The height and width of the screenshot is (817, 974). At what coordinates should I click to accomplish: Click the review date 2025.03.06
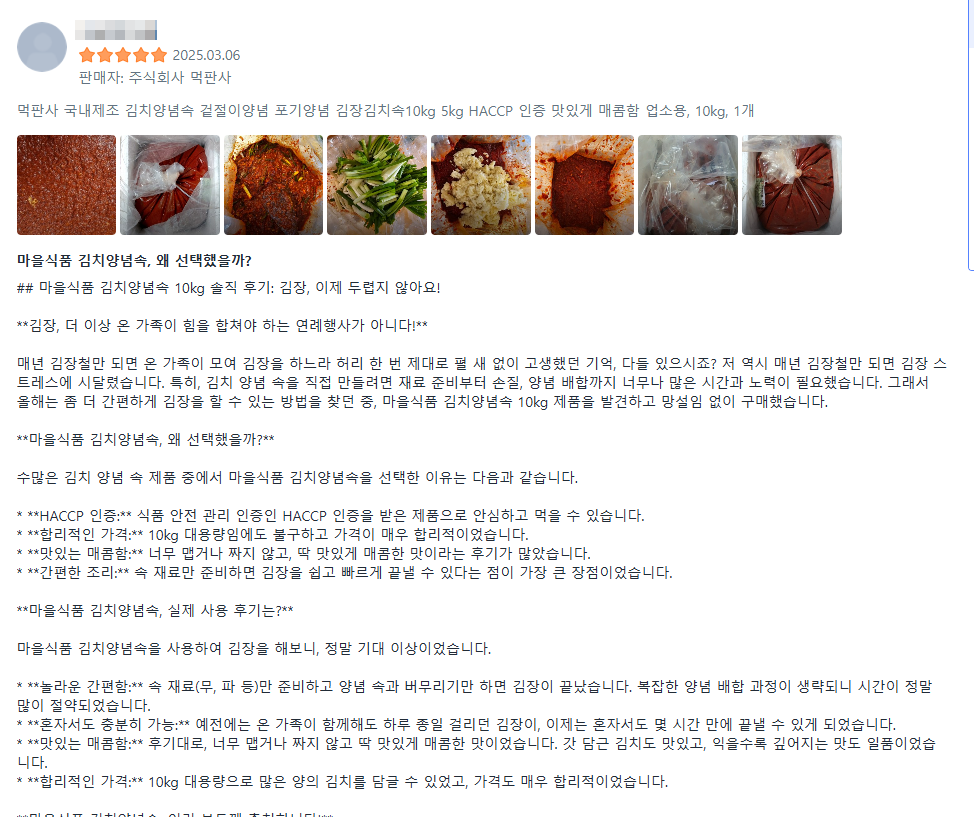(x=206, y=55)
